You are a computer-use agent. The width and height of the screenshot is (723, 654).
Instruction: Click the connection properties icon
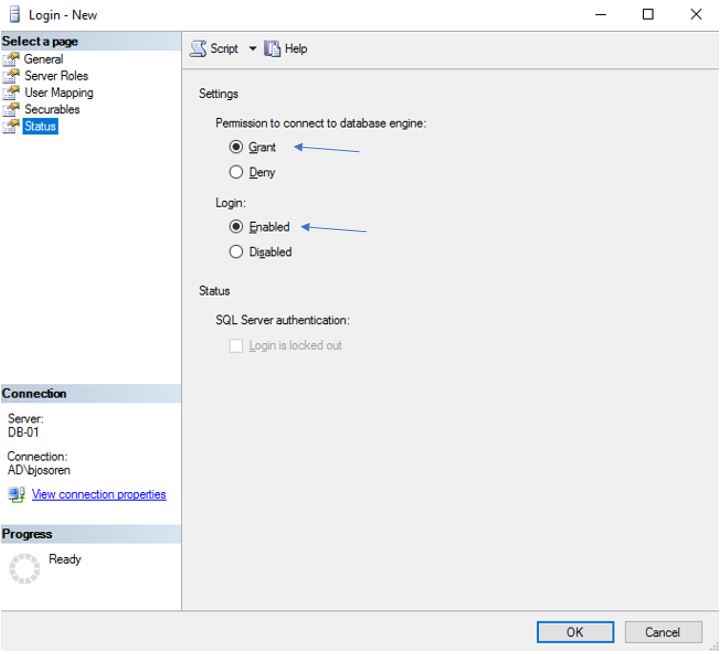coord(16,495)
